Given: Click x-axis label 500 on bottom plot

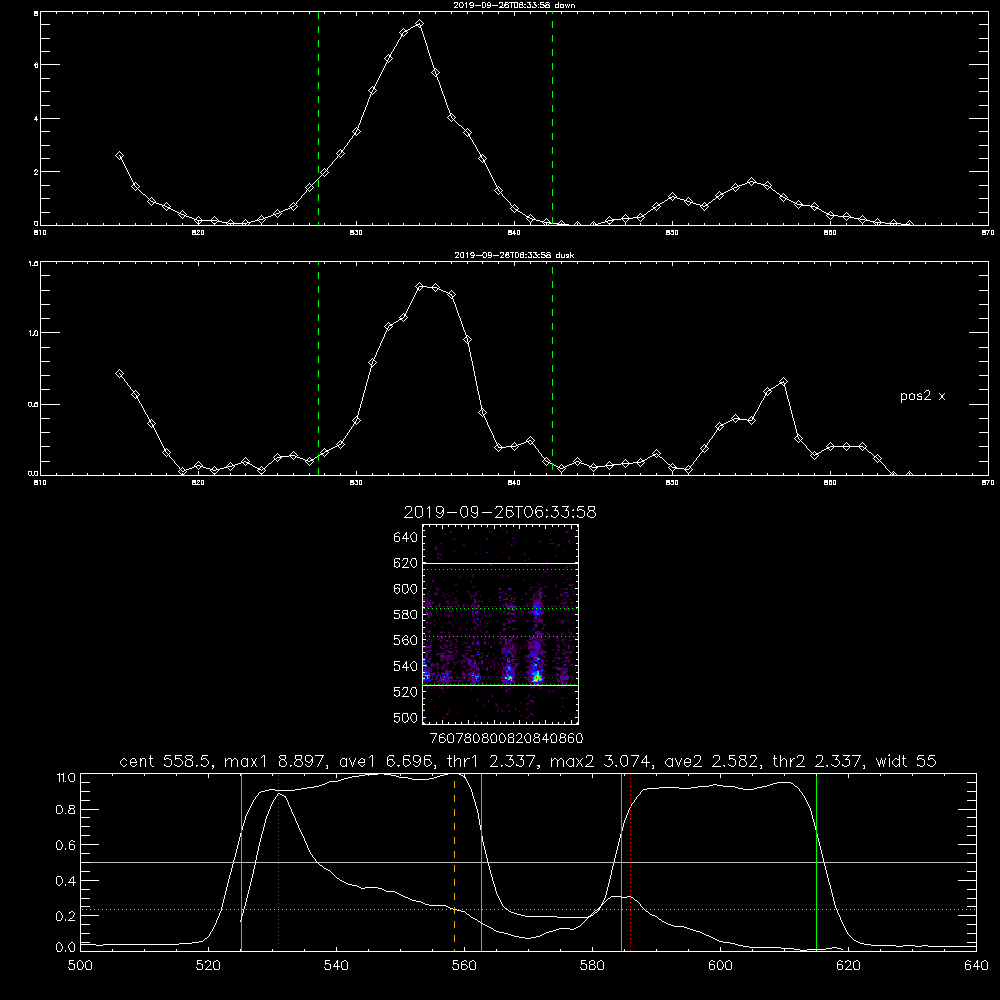Looking at the screenshot, I should [80, 966].
